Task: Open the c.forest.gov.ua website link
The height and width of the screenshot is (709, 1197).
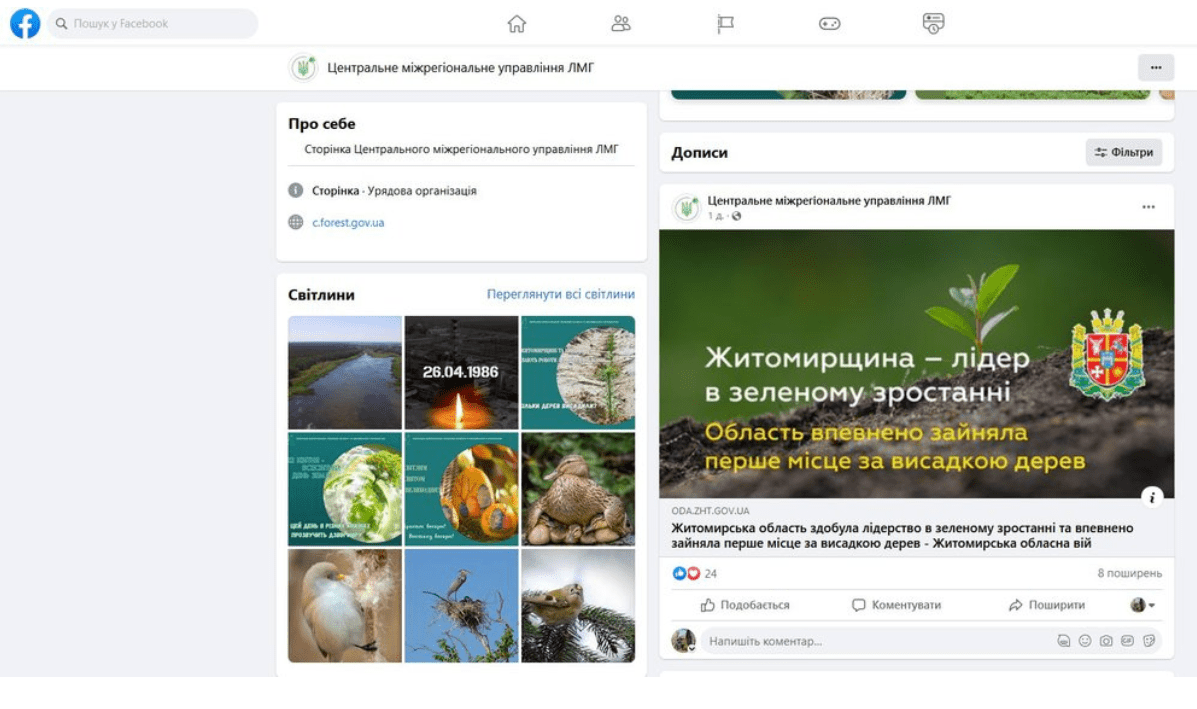Action: [348, 223]
